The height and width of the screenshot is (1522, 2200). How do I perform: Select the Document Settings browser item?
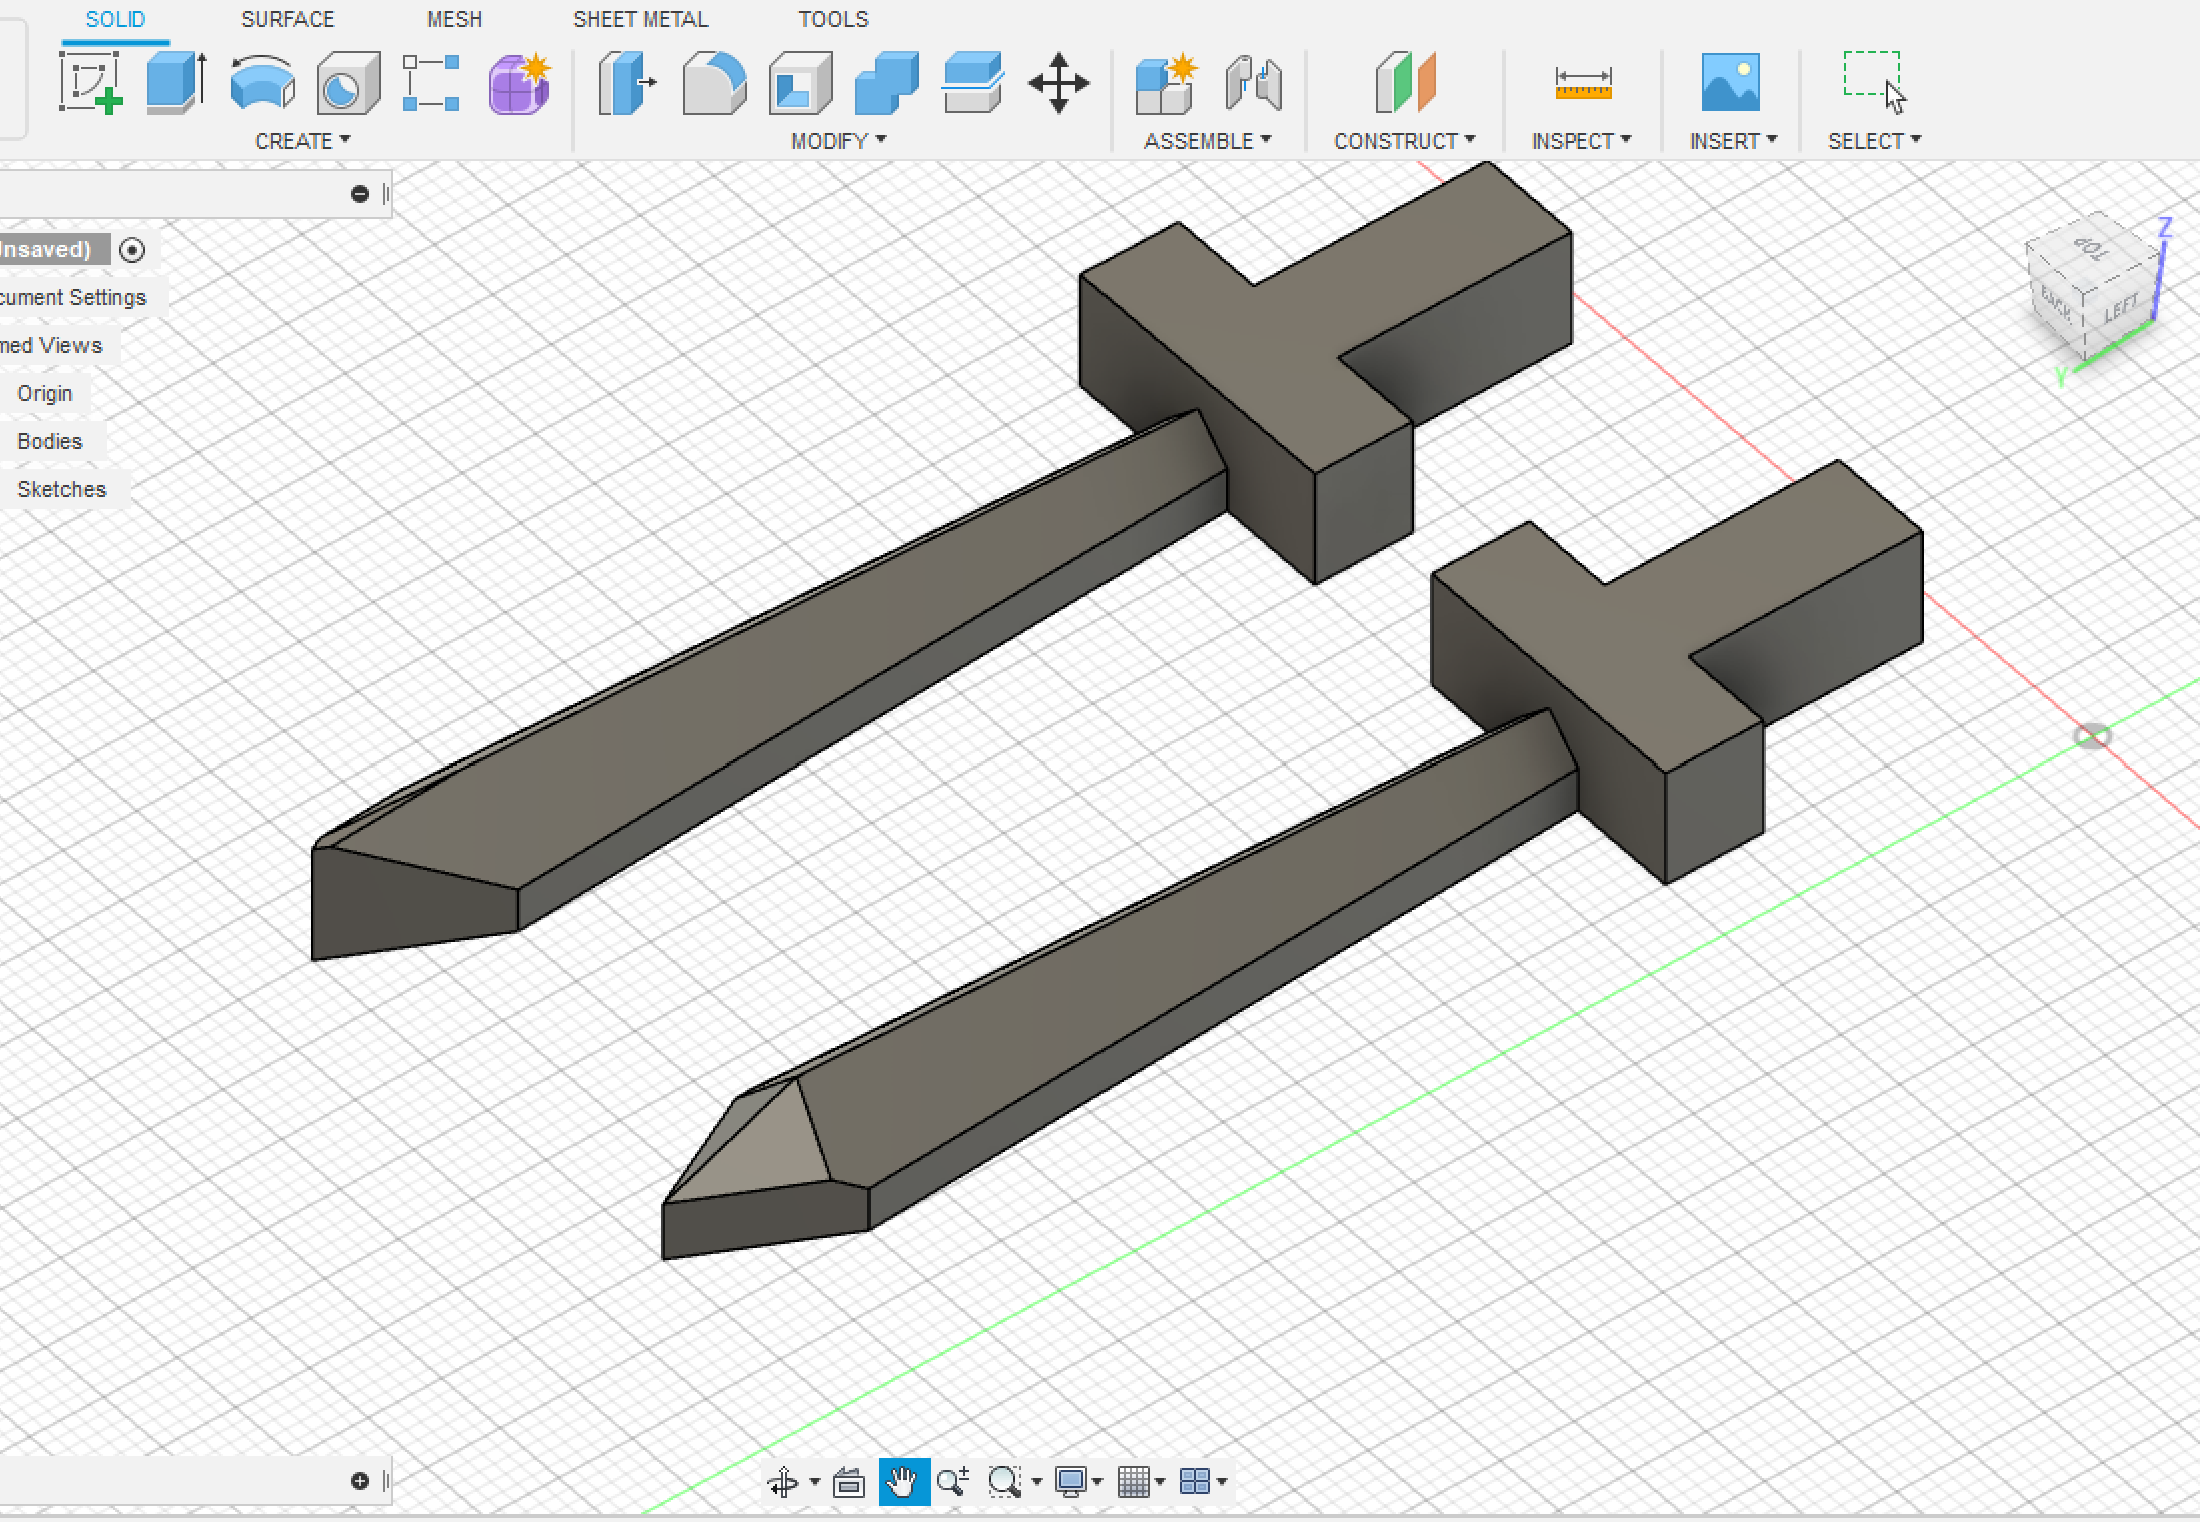click(x=73, y=297)
